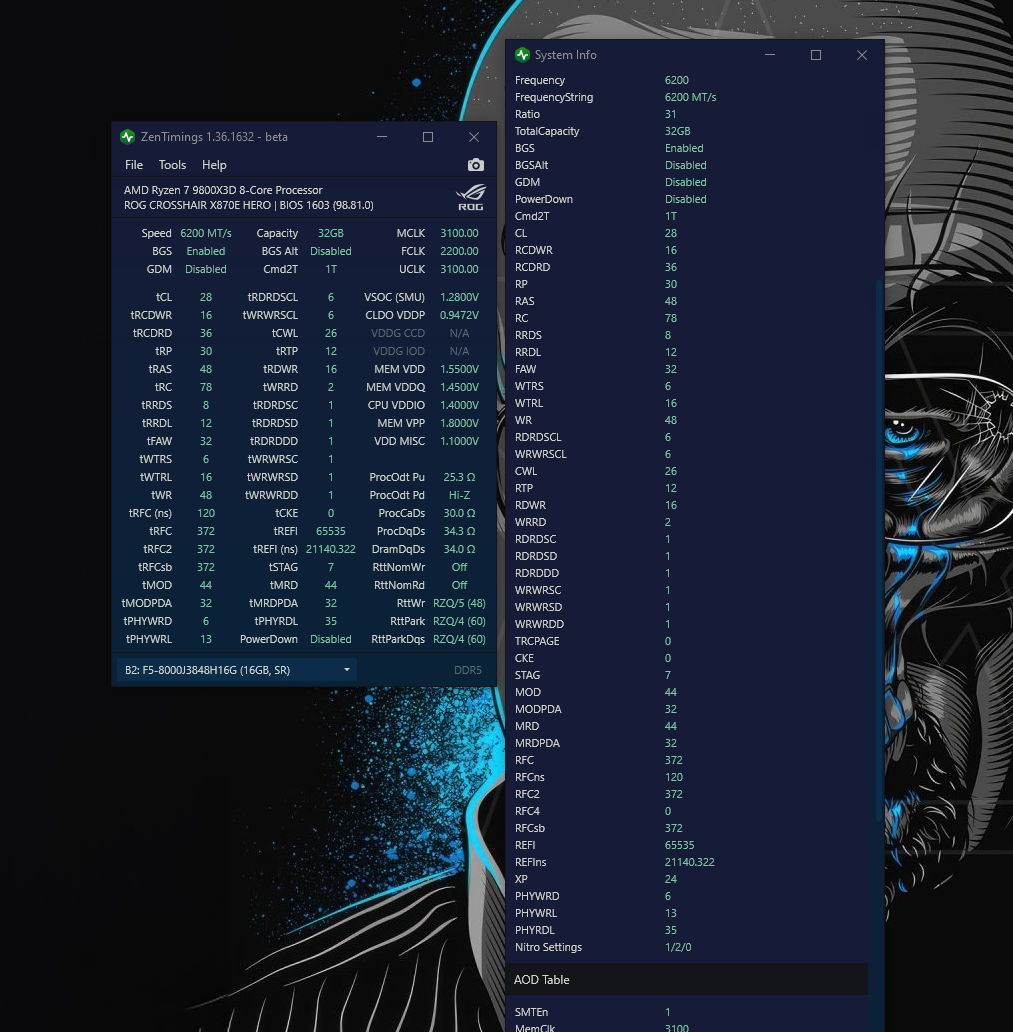
Task: Click the tRCDRD value 36 in ZenTimings
Action: (206, 333)
